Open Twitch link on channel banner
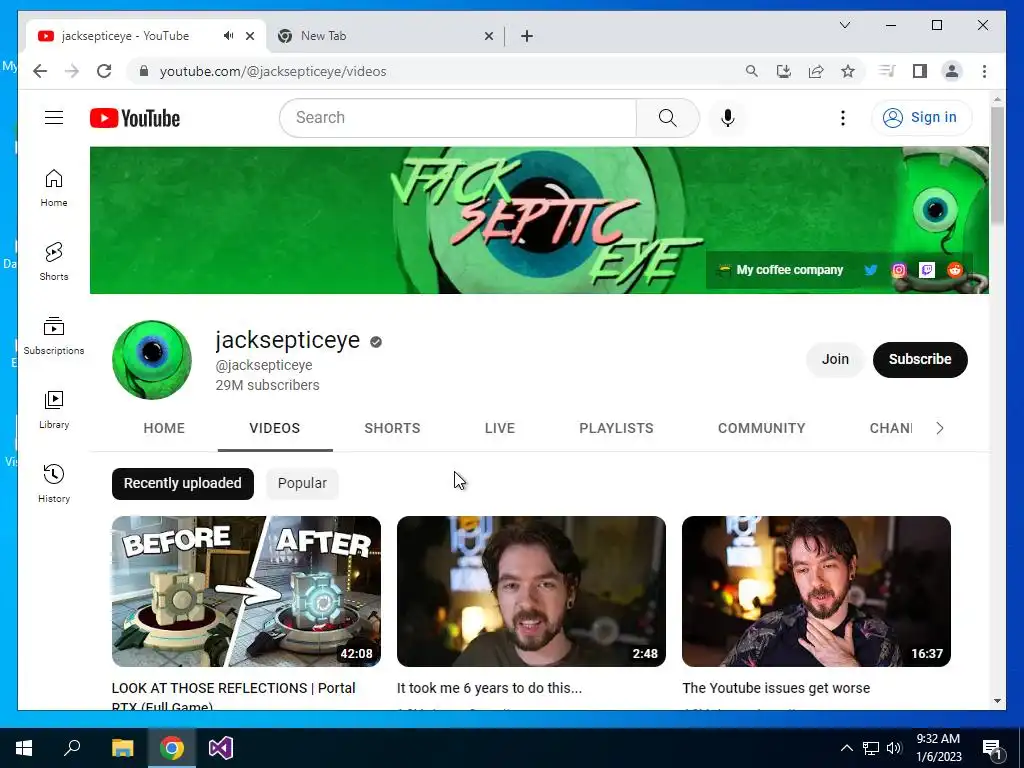The height and width of the screenshot is (768, 1024). point(927,270)
